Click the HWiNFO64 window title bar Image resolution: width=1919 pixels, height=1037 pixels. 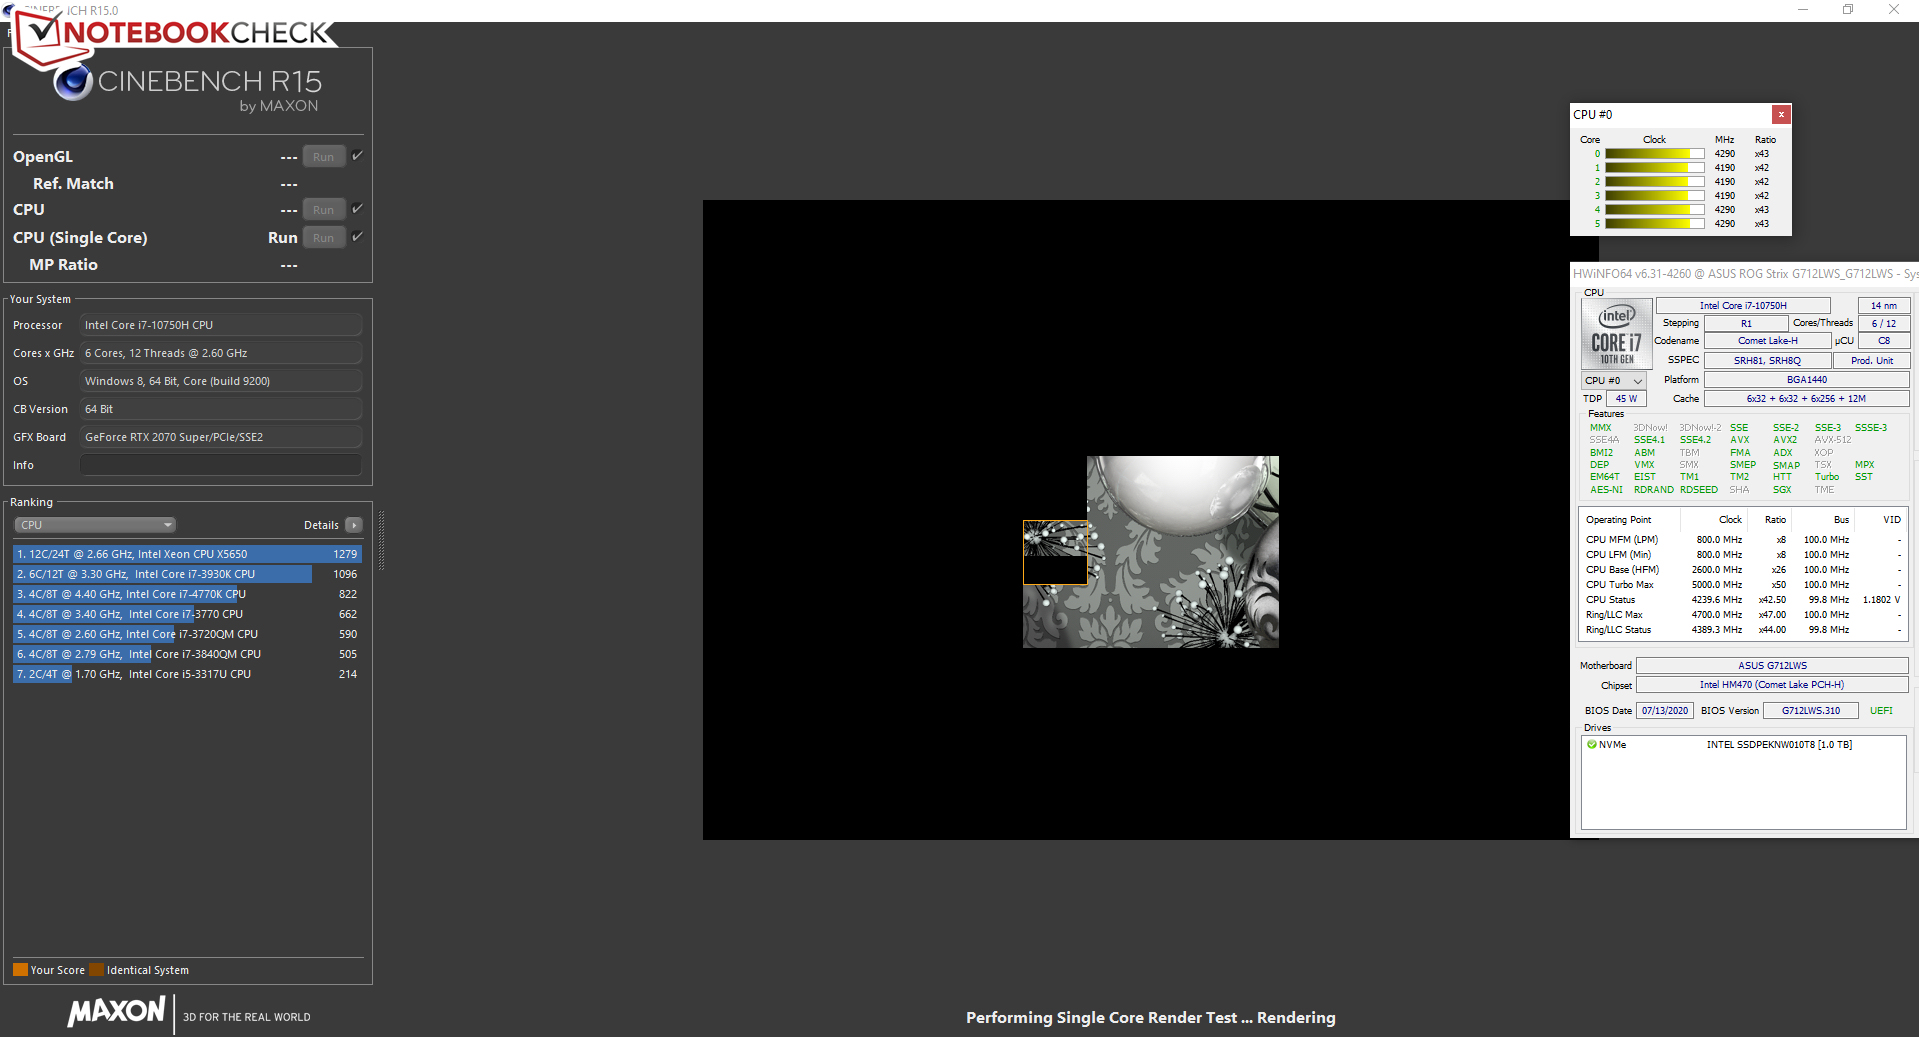coord(1744,273)
